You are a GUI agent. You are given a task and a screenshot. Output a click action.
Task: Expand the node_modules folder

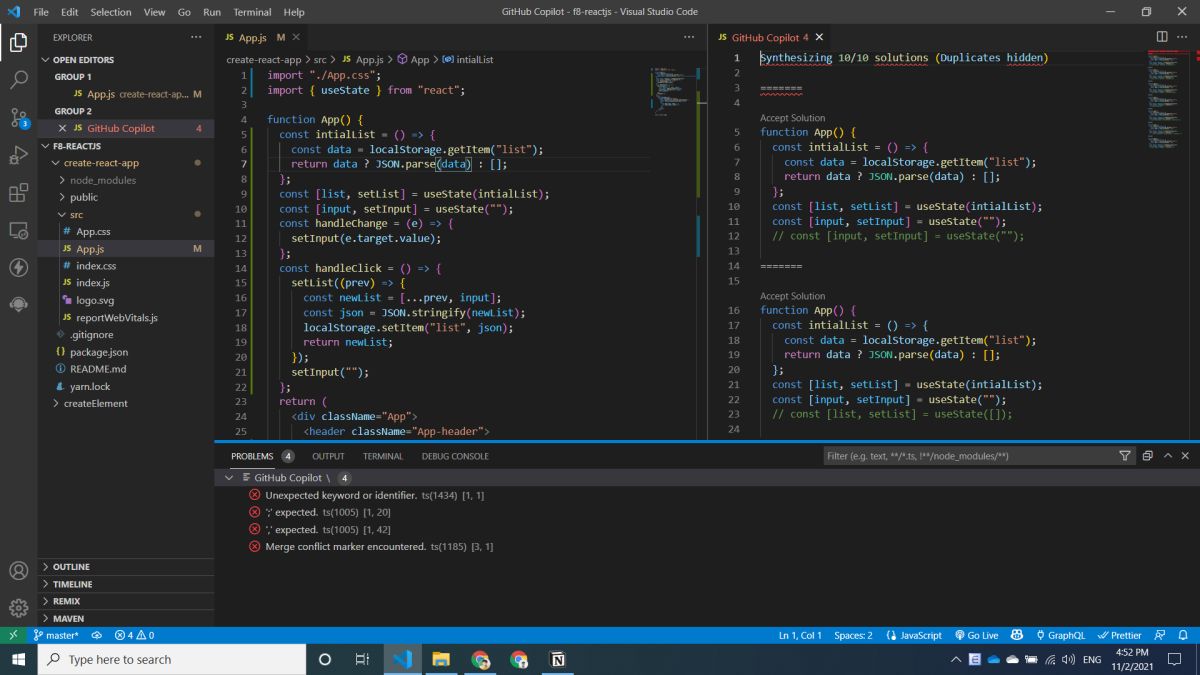pos(102,180)
